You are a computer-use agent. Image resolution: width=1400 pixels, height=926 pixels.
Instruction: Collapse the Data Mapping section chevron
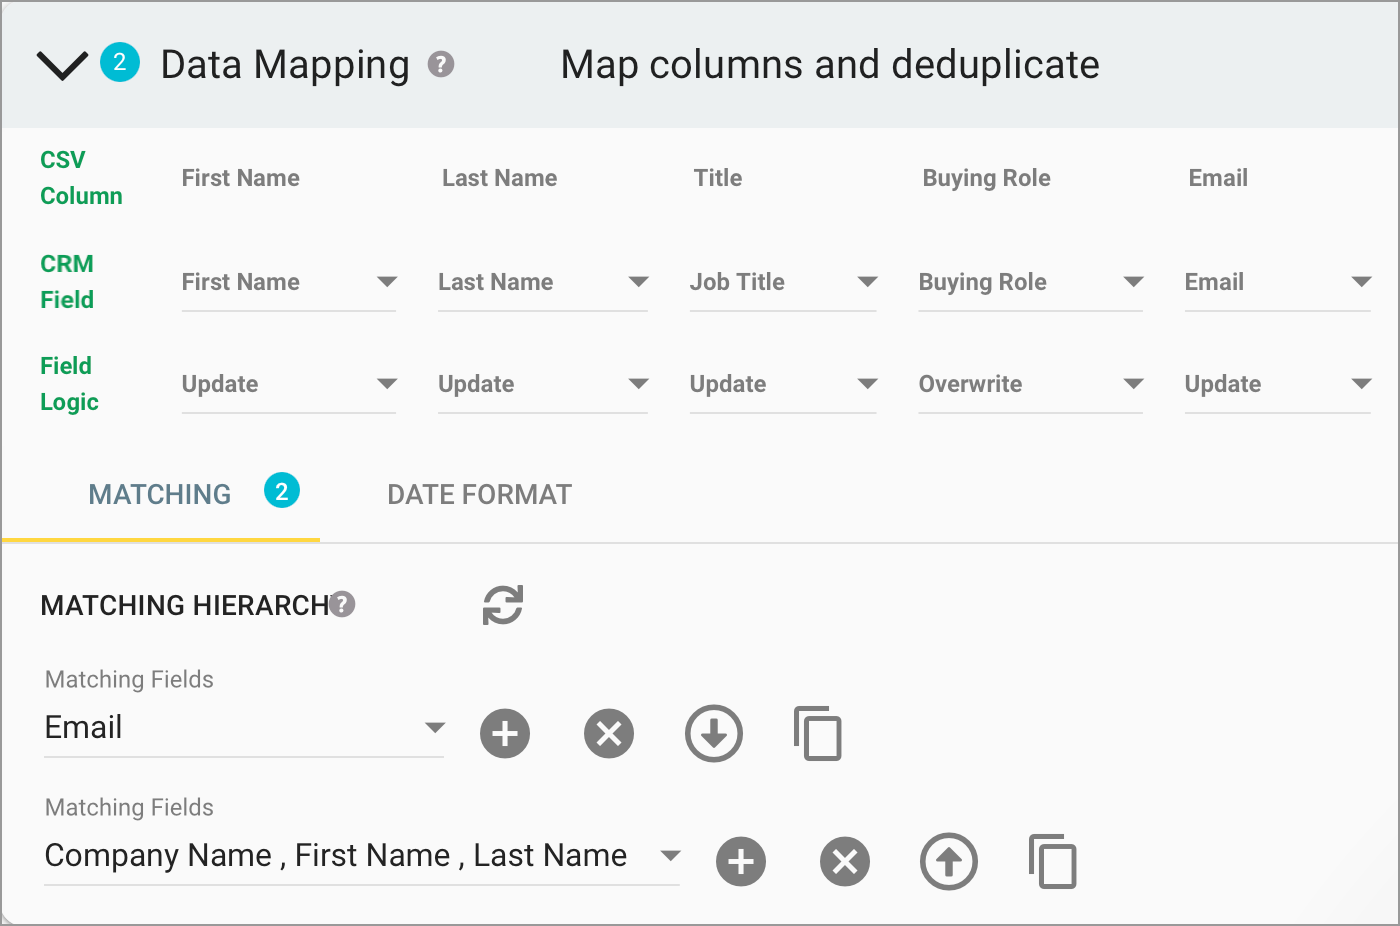point(62,66)
